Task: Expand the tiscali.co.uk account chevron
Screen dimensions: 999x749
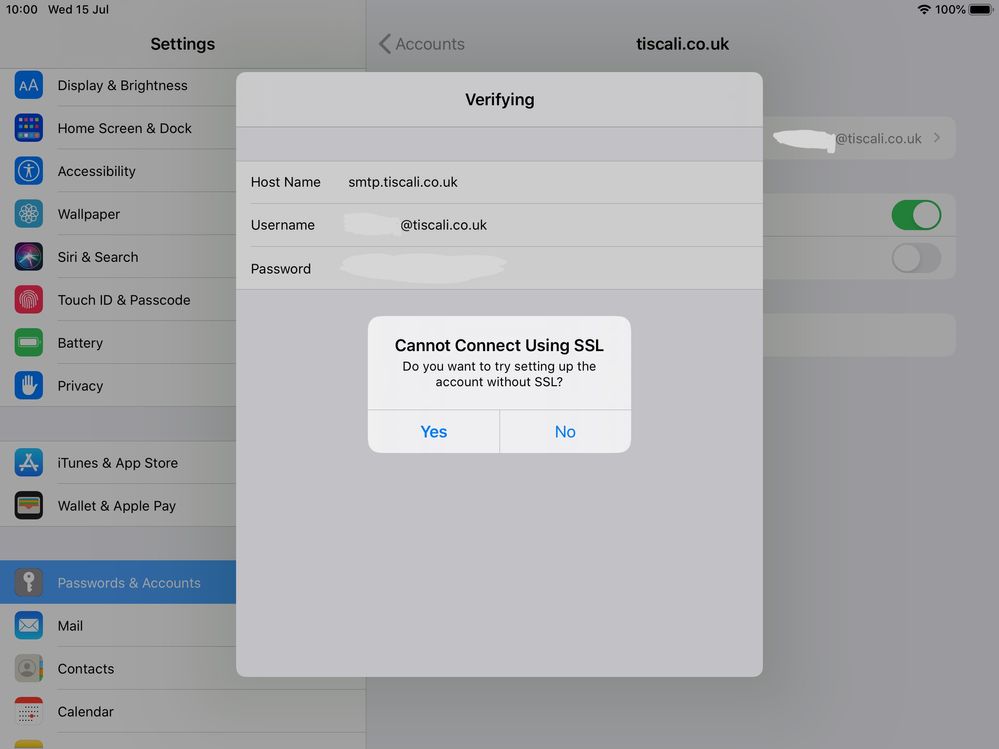Action: pyautogui.click(x=937, y=138)
